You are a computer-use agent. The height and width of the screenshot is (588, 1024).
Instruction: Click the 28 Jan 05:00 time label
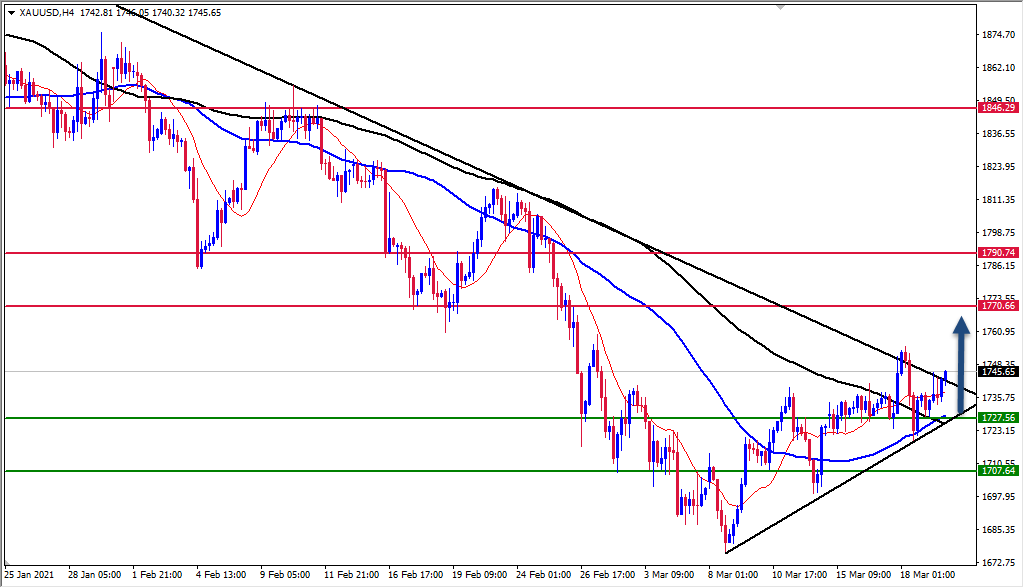coord(95,575)
